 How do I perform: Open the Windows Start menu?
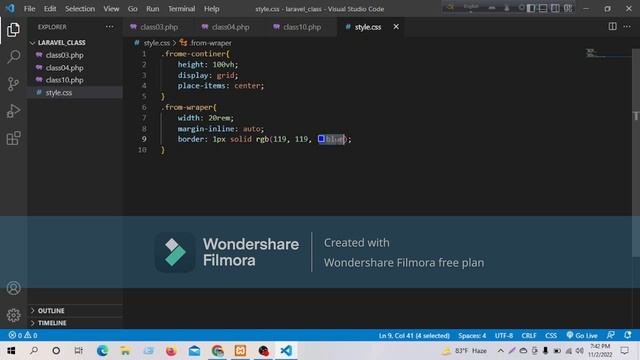[x=11, y=351]
